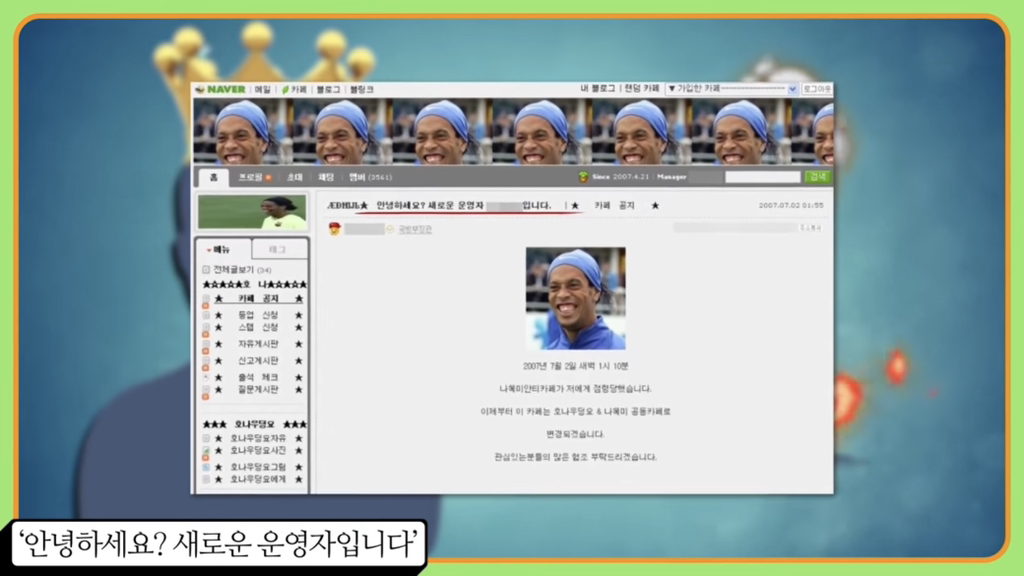The width and height of the screenshot is (1024, 576).
Task: Switch to the 태그 tab
Action: [277, 249]
